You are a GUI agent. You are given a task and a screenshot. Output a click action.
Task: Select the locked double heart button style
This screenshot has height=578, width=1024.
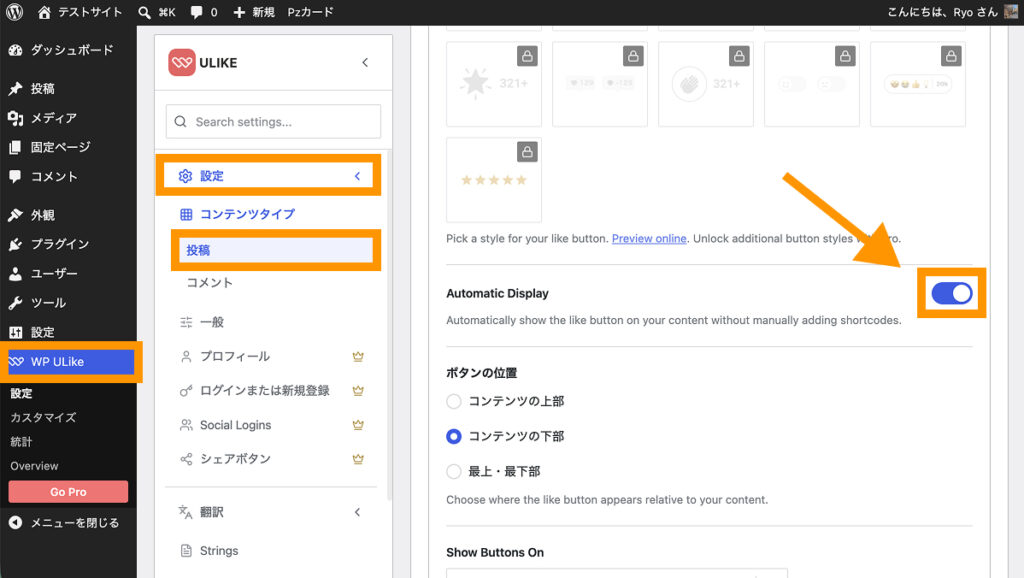coord(600,84)
